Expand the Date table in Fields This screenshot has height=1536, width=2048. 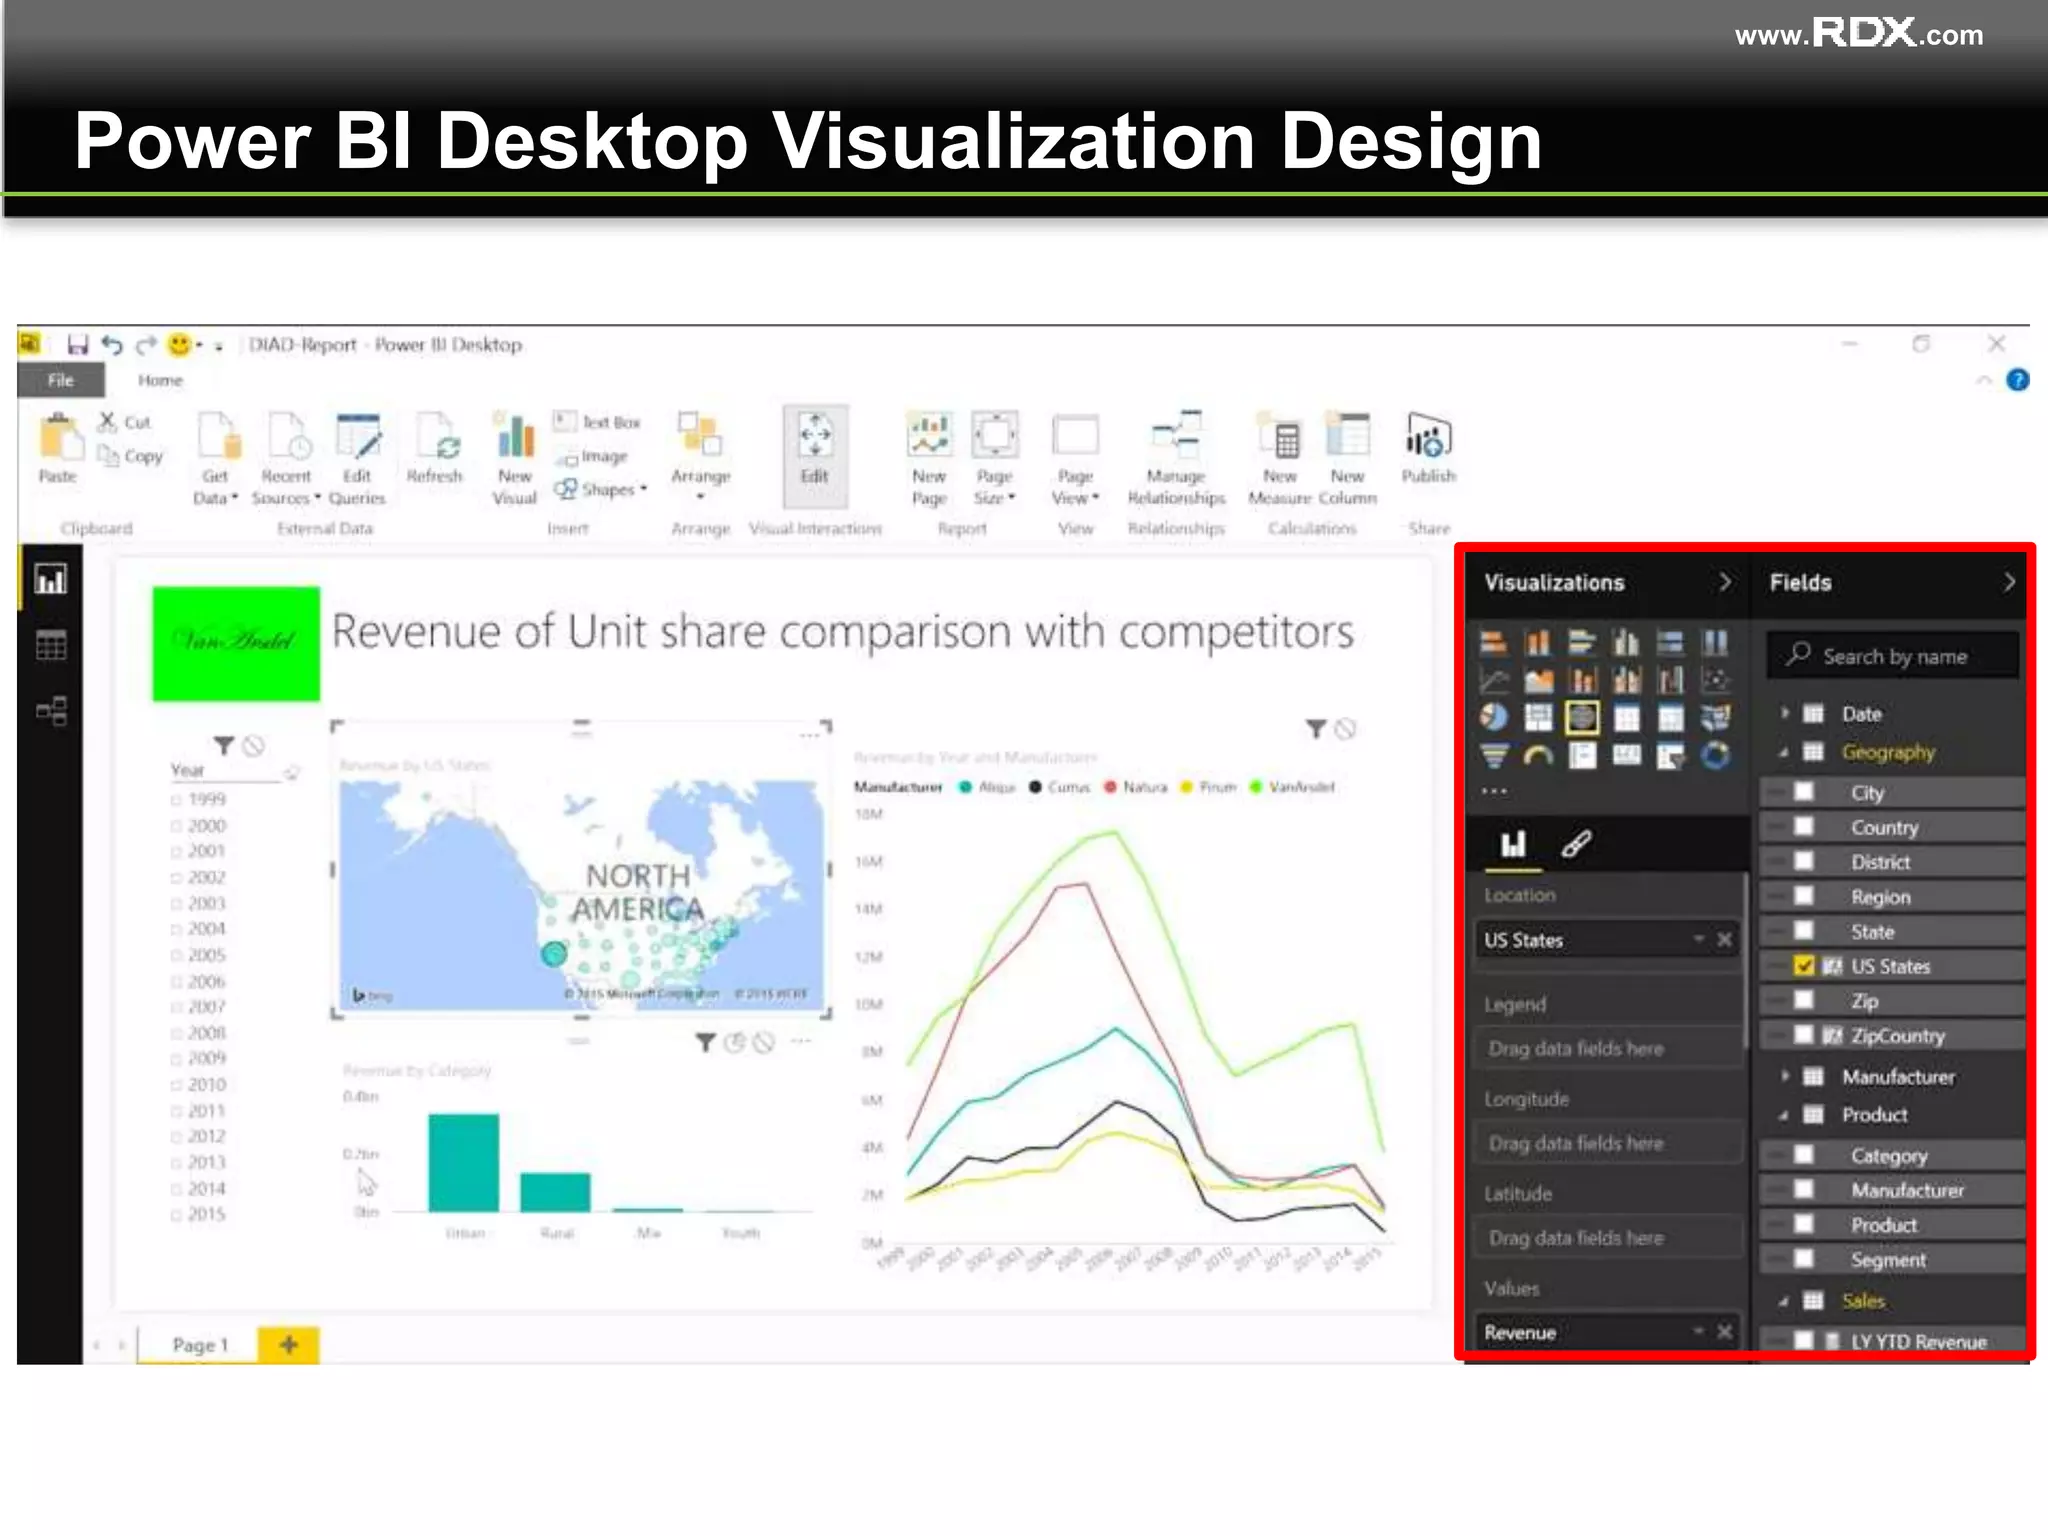[x=1784, y=713]
